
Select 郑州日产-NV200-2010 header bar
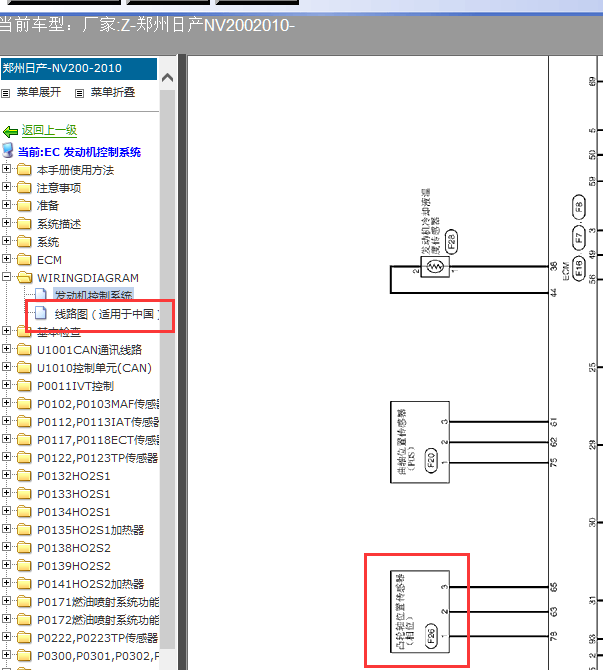[x=79, y=68]
